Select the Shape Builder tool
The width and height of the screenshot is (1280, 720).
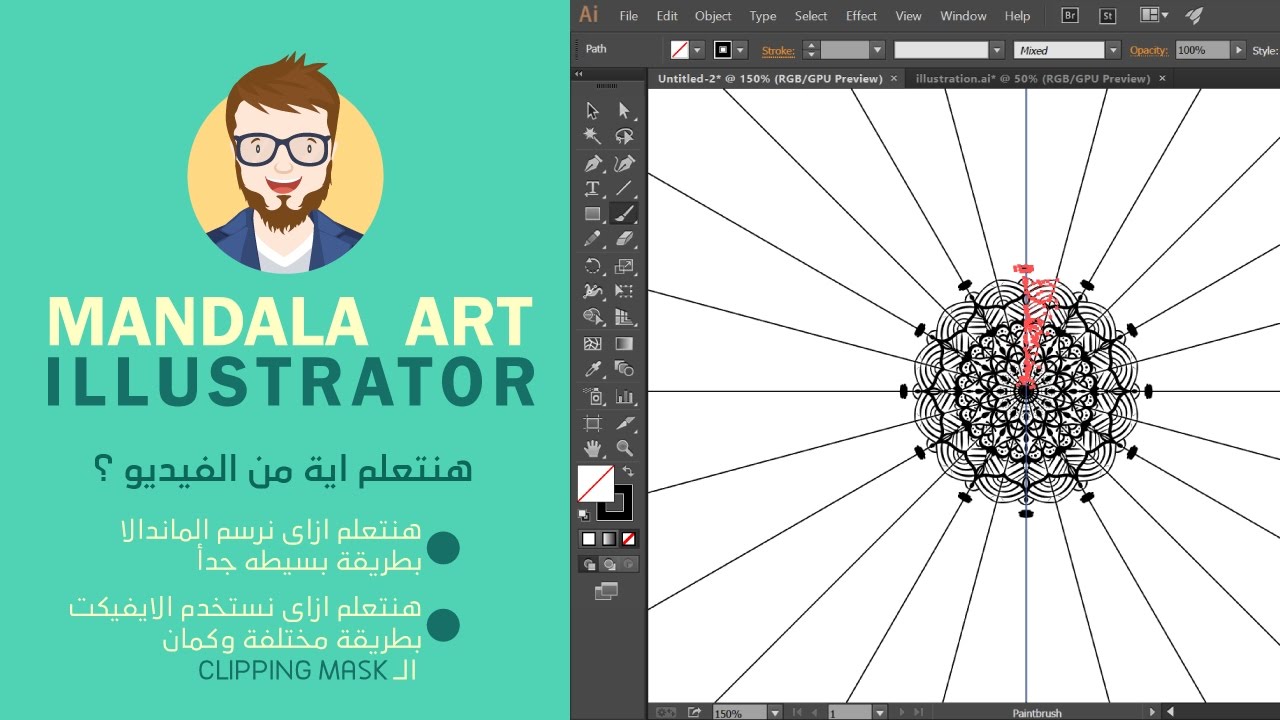[x=592, y=318]
